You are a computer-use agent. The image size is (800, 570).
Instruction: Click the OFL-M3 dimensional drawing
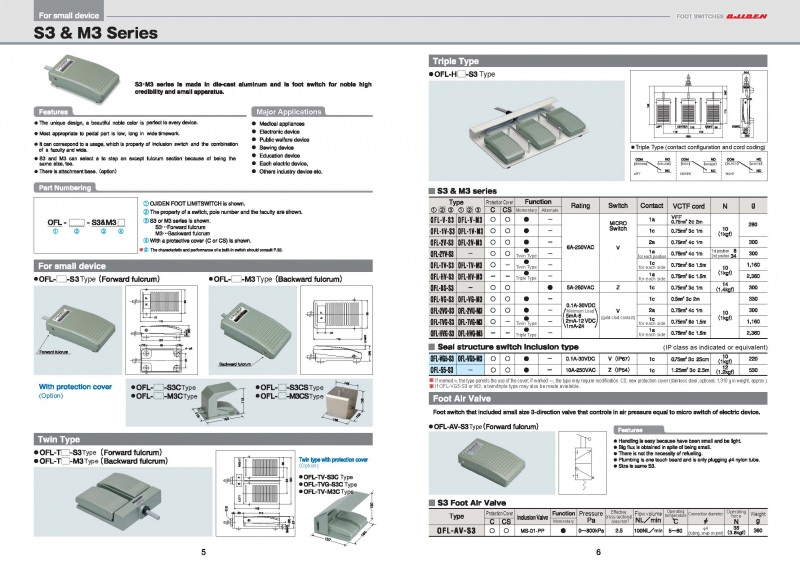click(336, 330)
